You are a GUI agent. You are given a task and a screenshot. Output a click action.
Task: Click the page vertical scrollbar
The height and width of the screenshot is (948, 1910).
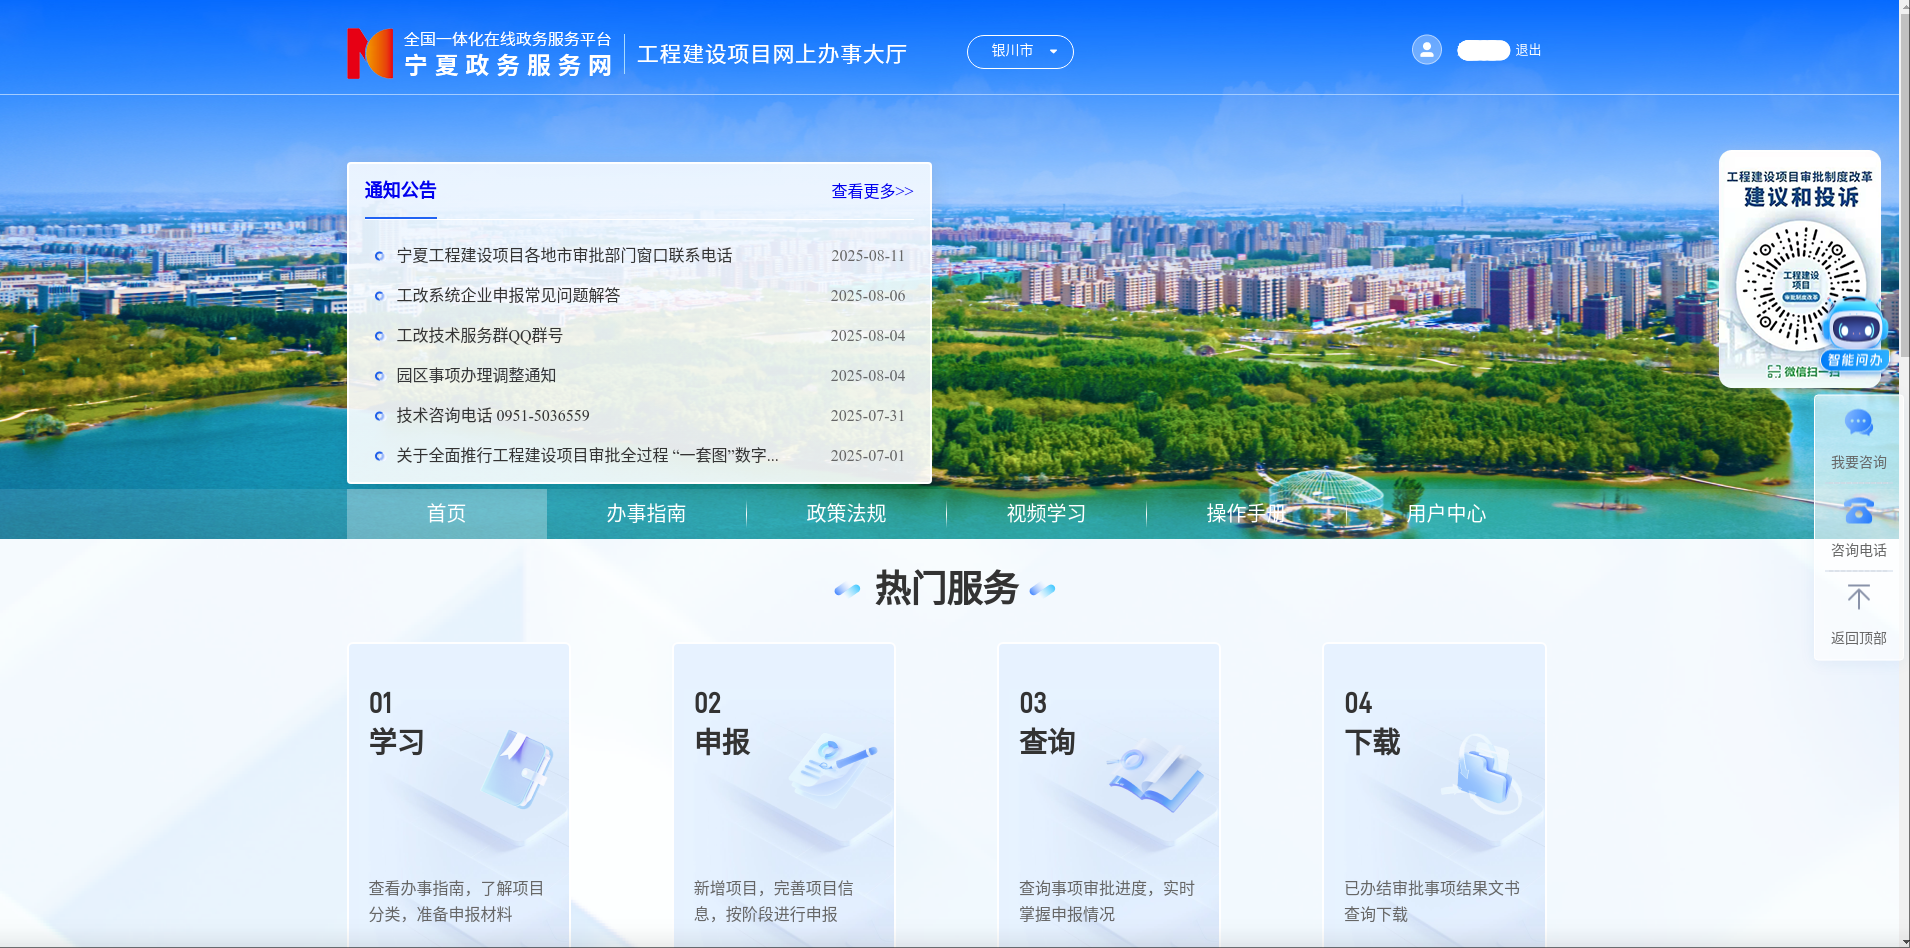pos(1904,200)
